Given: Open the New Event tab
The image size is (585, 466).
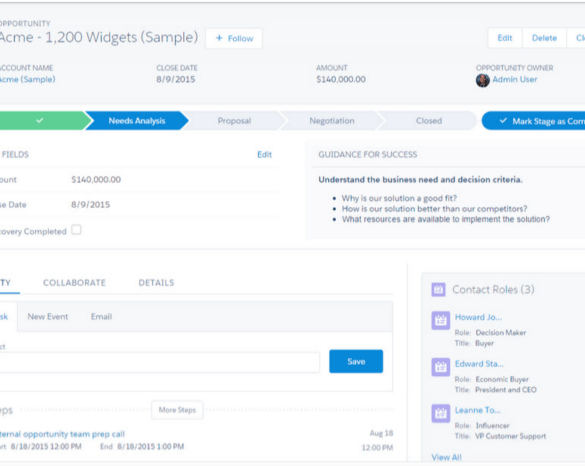Looking at the screenshot, I should pos(48,316).
